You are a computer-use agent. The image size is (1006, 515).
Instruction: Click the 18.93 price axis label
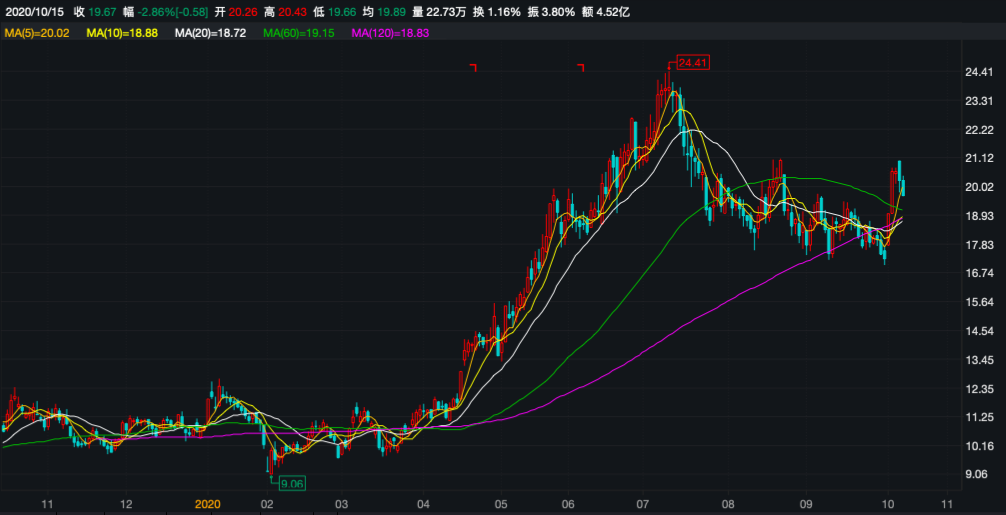point(978,216)
